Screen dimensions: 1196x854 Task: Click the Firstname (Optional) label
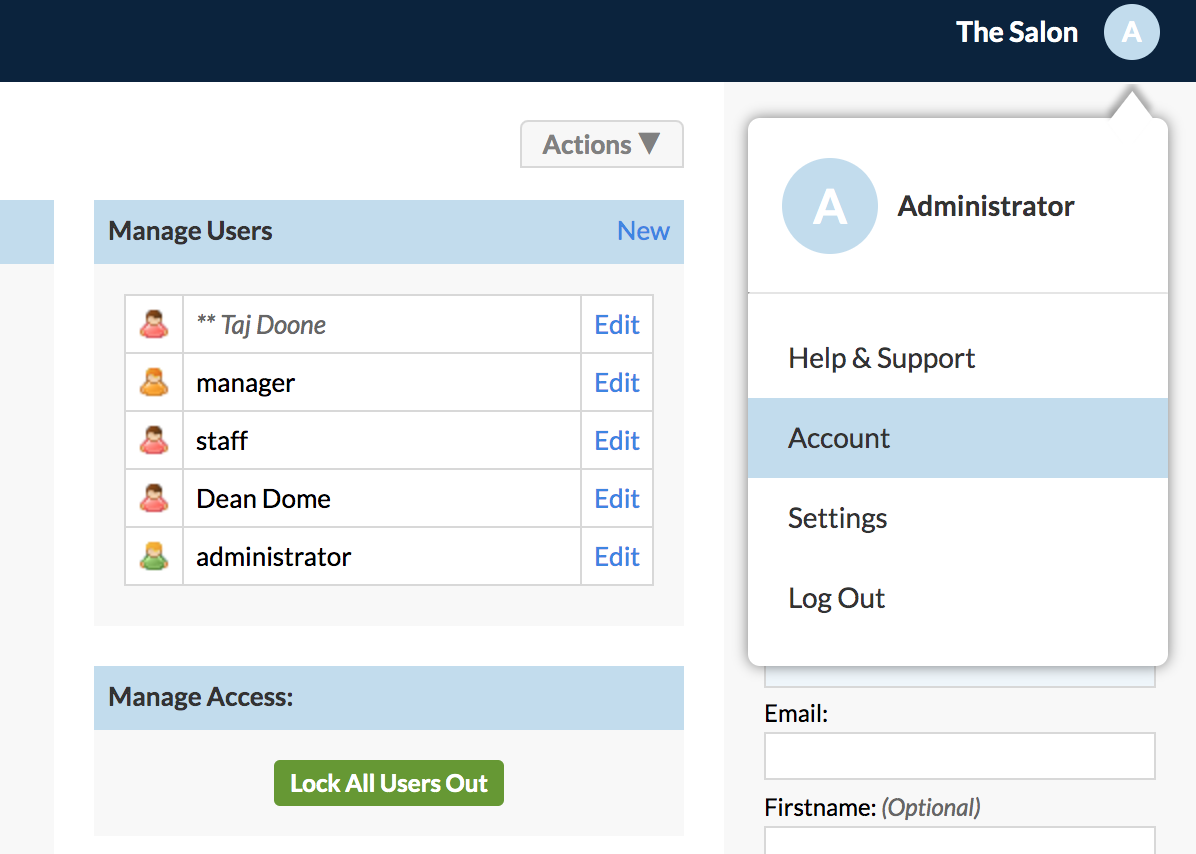(872, 807)
